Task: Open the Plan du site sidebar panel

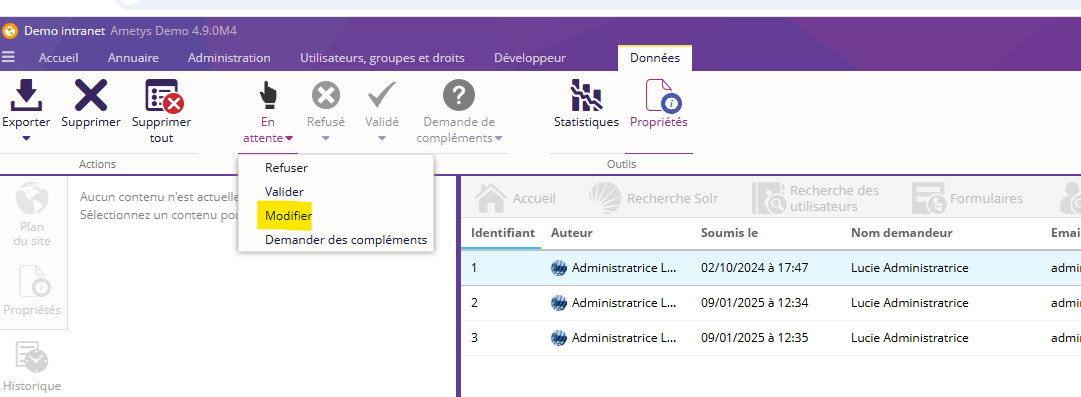Action: coord(32,214)
